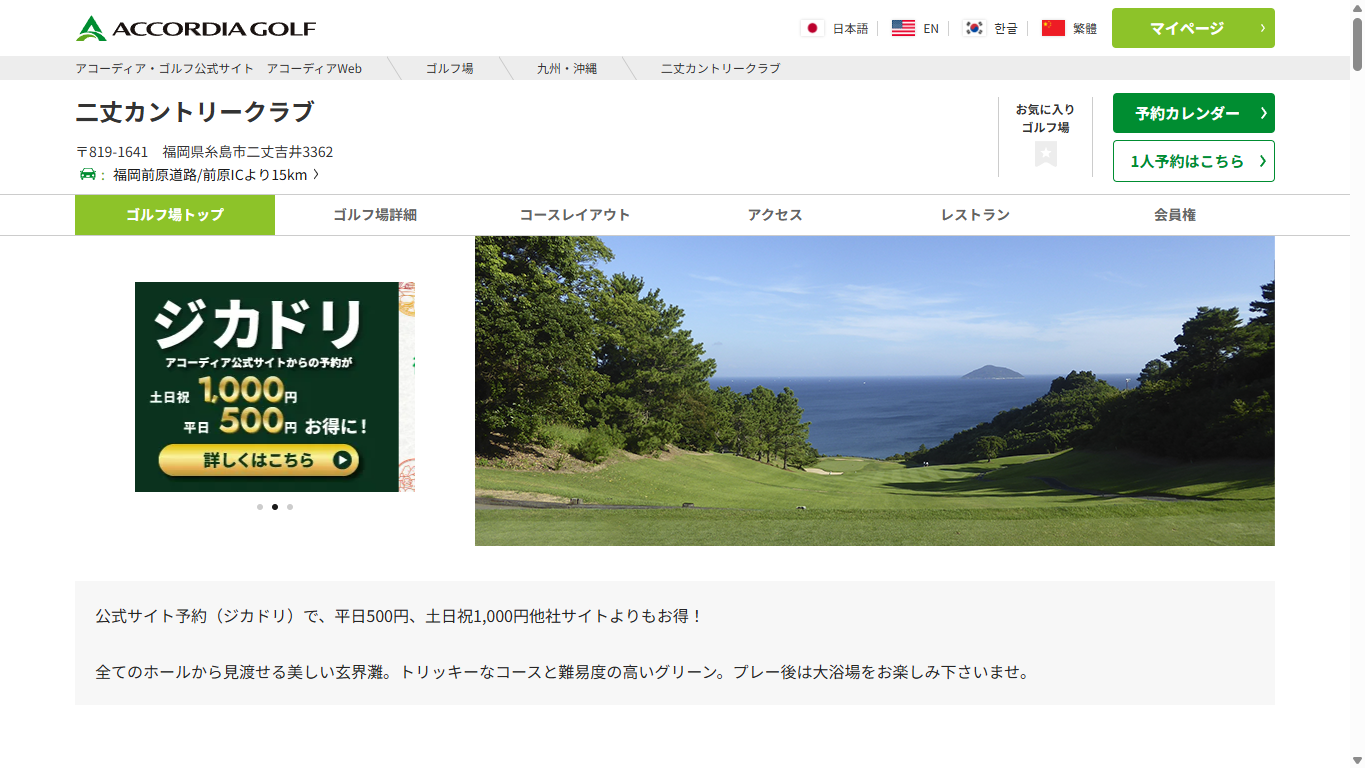Select the US flag icon
Viewport: 1365px width, 768px height.
[x=903, y=28]
